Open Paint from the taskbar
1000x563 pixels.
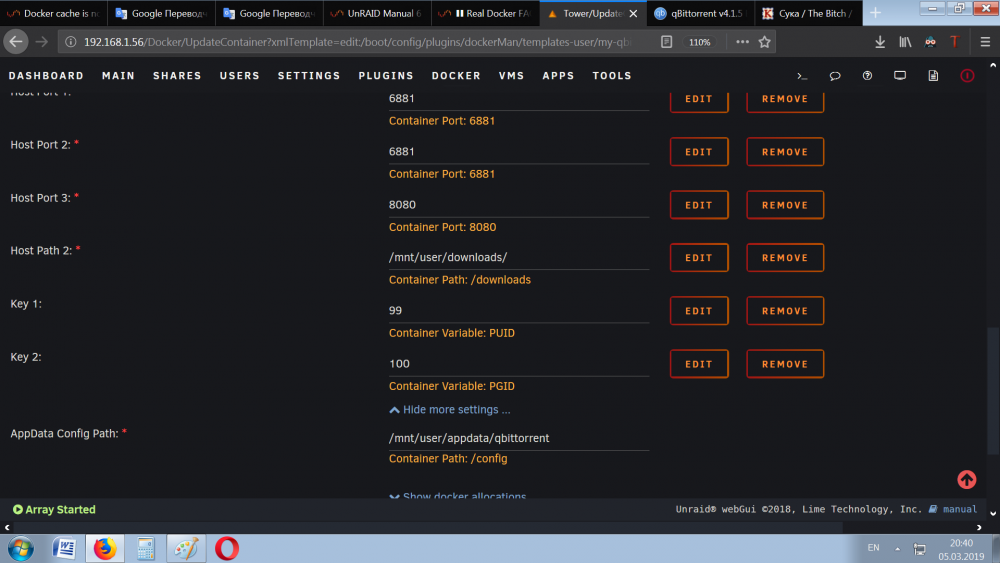click(186, 548)
